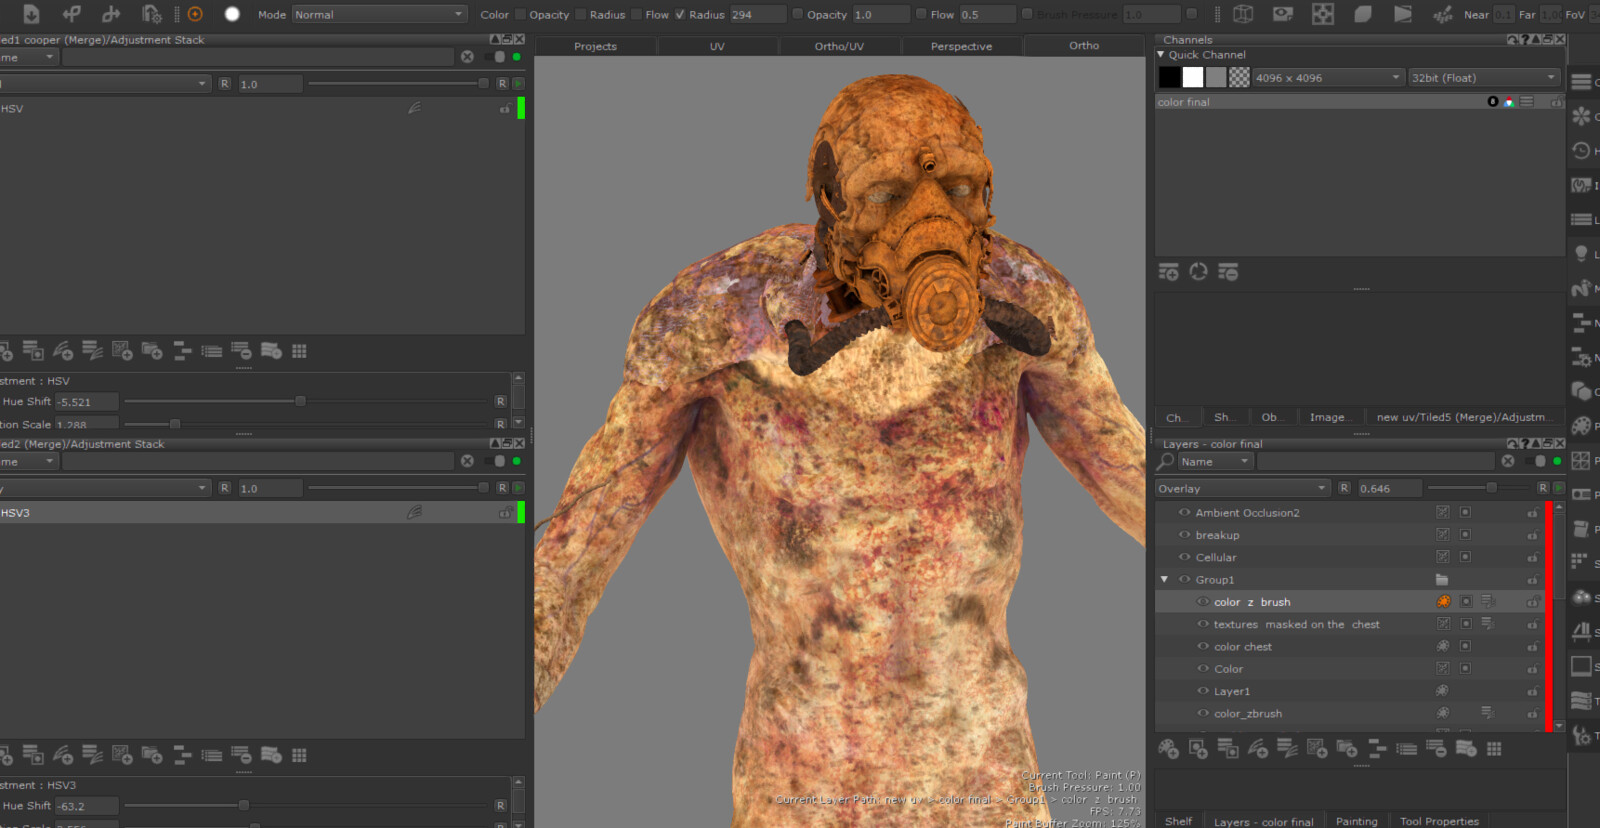Click the lock icon on Cellular layer
Viewport: 1600px width, 828px height.
pos(1532,558)
